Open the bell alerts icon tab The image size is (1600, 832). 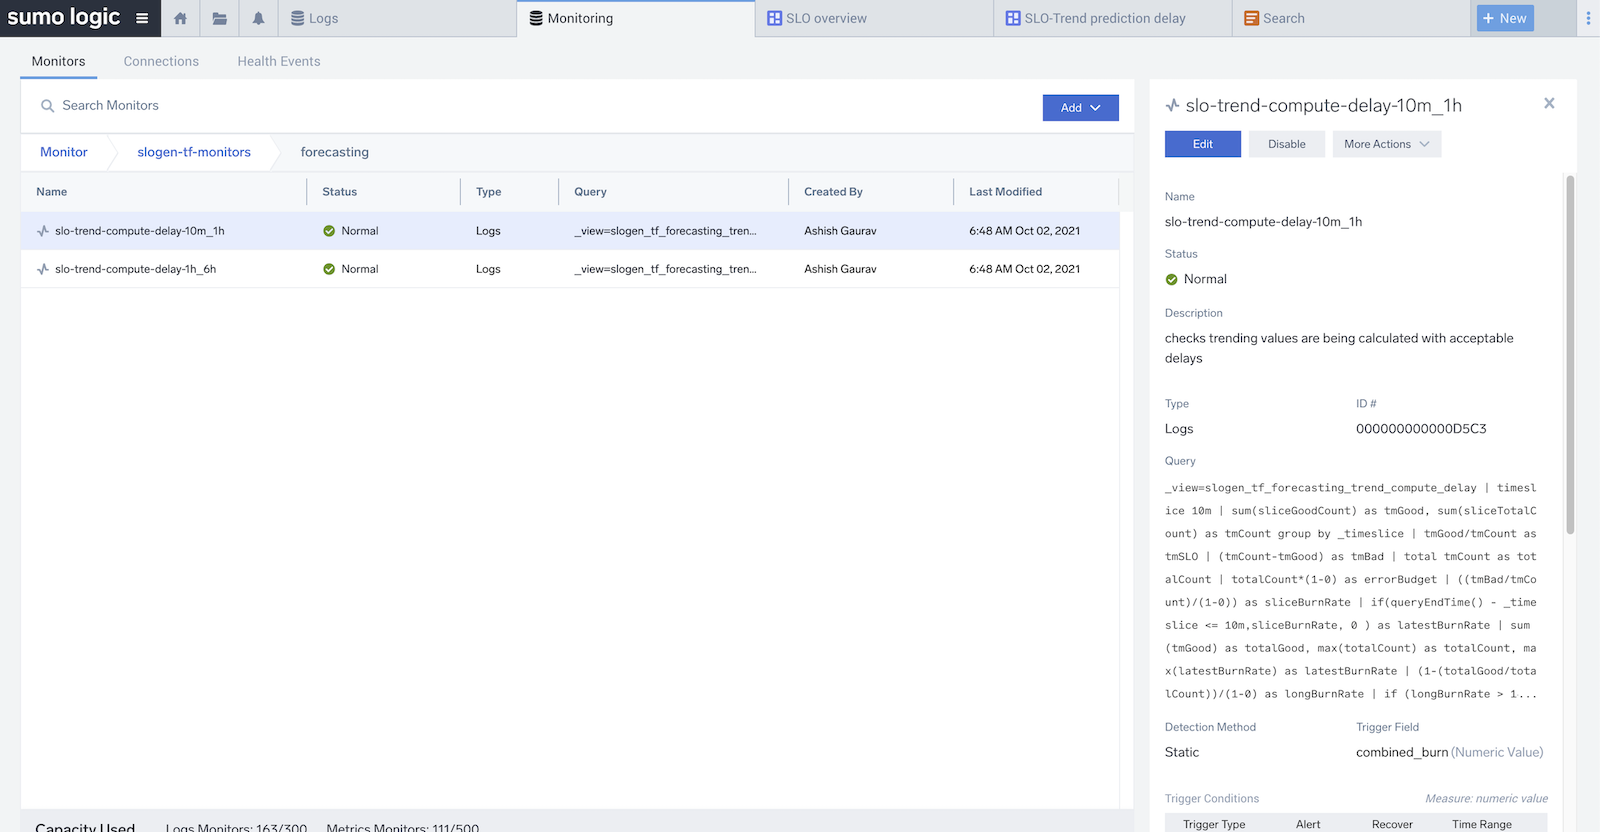pyautogui.click(x=258, y=18)
